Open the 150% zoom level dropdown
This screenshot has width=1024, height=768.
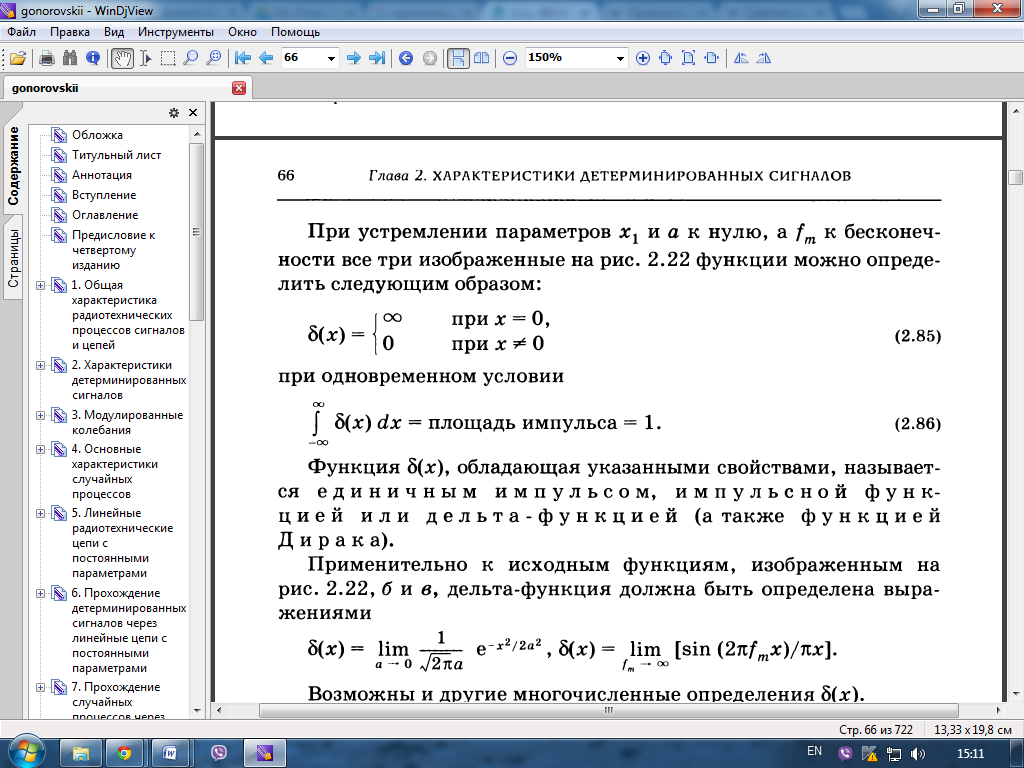click(x=620, y=58)
